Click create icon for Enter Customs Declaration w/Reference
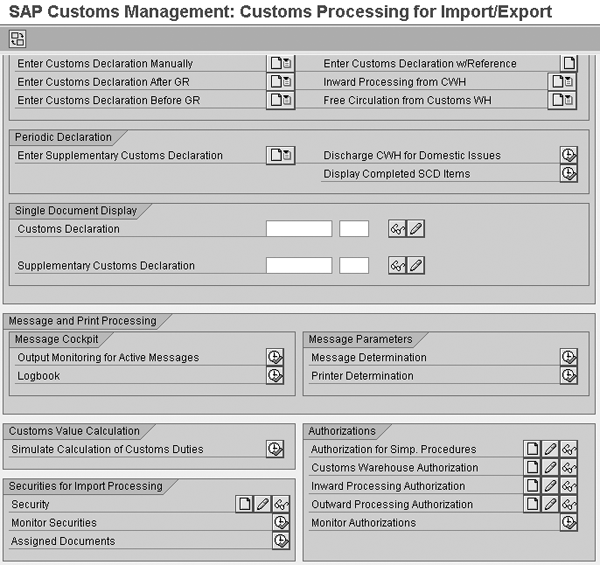The width and height of the screenshot is (600, 565). (569, 63)
